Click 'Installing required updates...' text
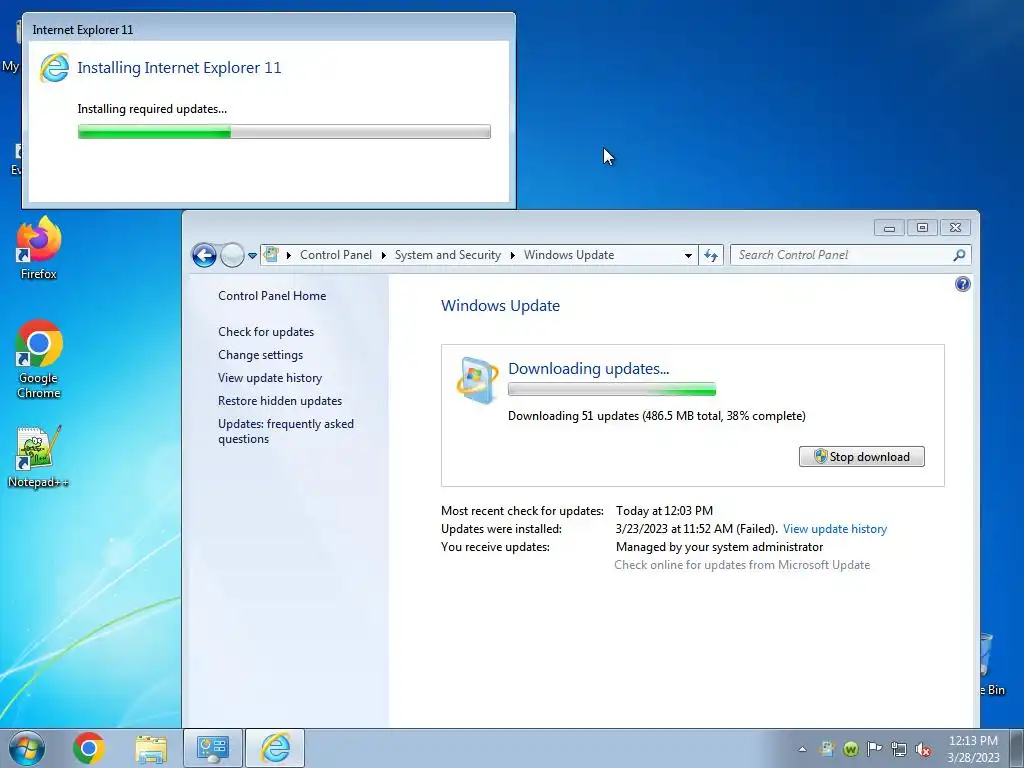The image size is (1024, 768). pyautogui.click(x=152, y=109)
